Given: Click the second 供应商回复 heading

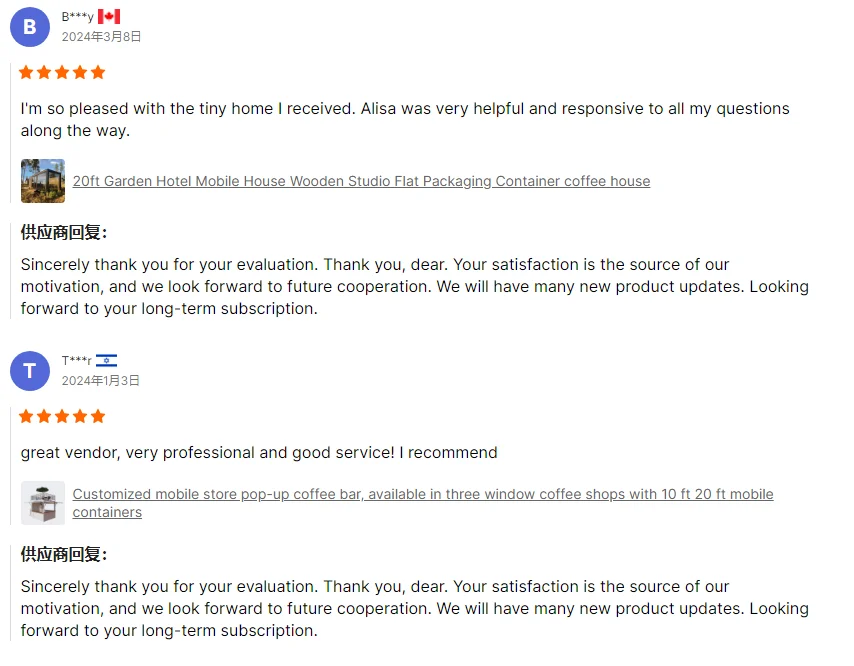Looking at the screenshot, I should click(x=64, y=554).
